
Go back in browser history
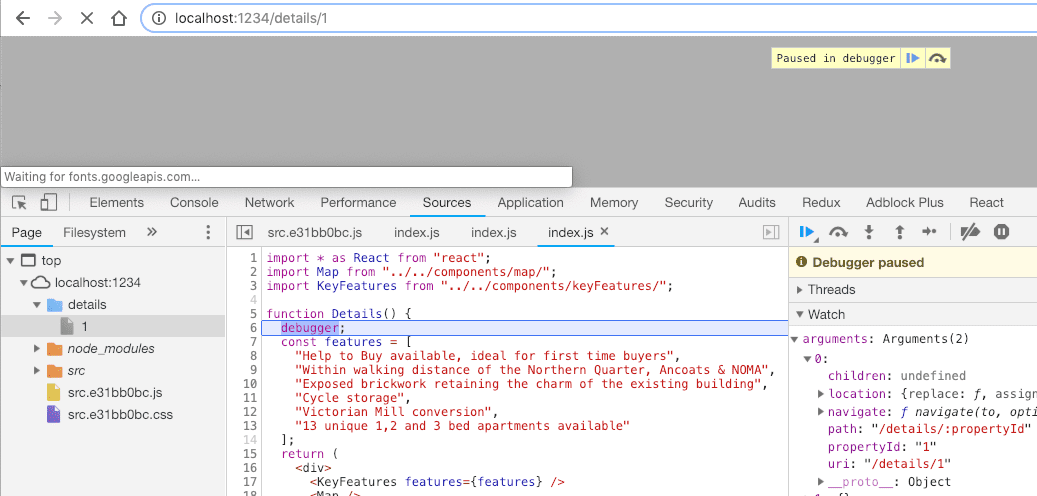tap(22, 18)
